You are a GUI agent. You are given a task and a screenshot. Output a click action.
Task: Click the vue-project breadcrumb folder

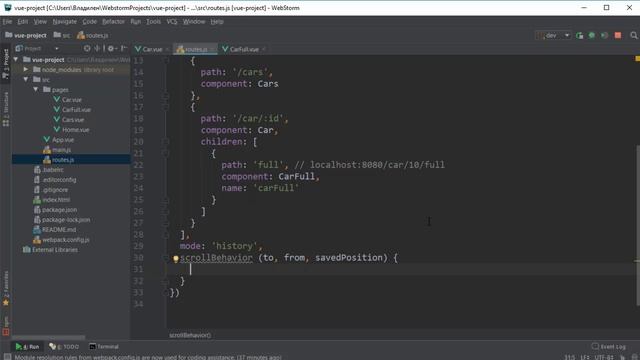(x=26, y=36)
